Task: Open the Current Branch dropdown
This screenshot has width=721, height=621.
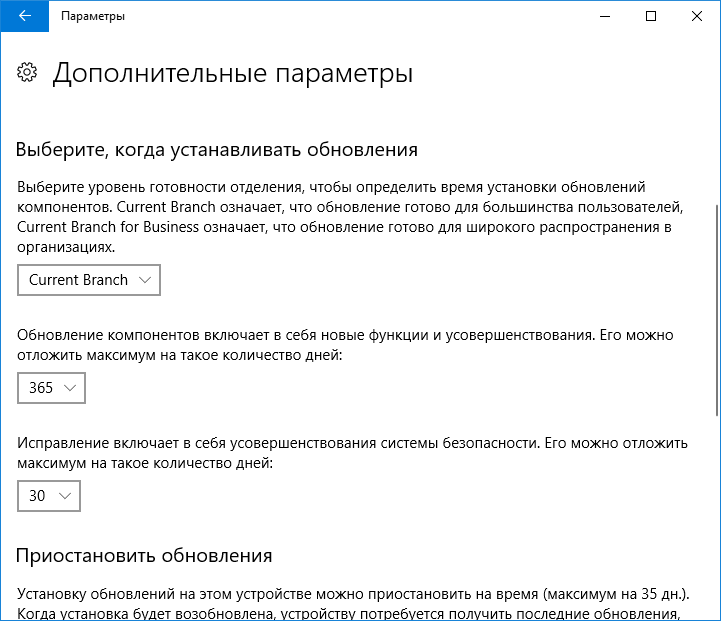Action: (89, 280)
